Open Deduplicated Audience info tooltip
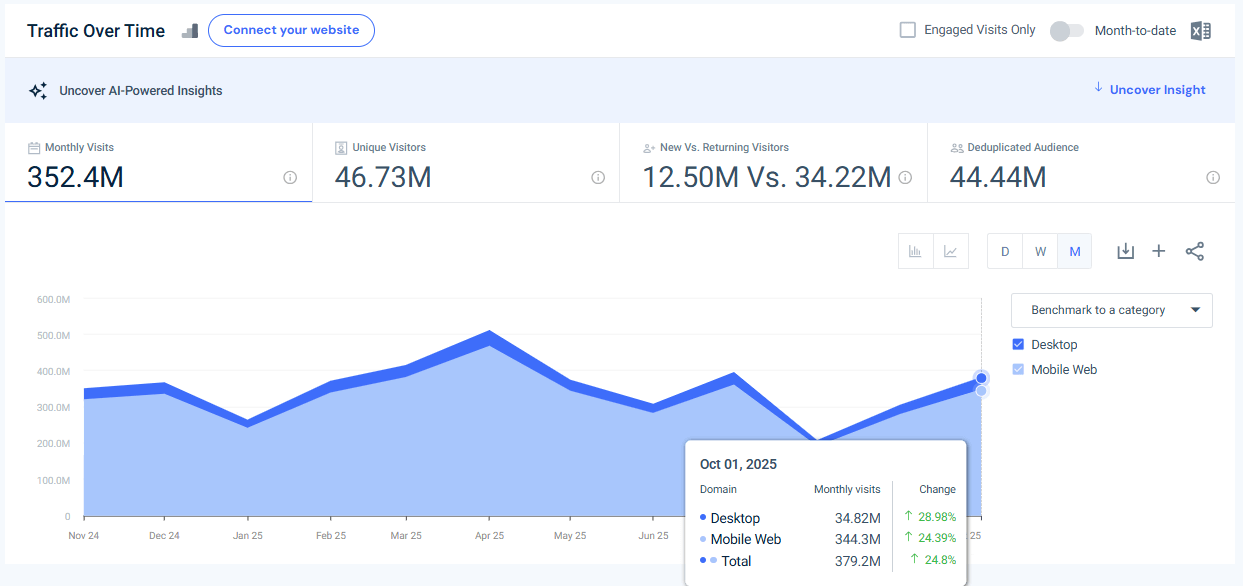 (1212, 177)
